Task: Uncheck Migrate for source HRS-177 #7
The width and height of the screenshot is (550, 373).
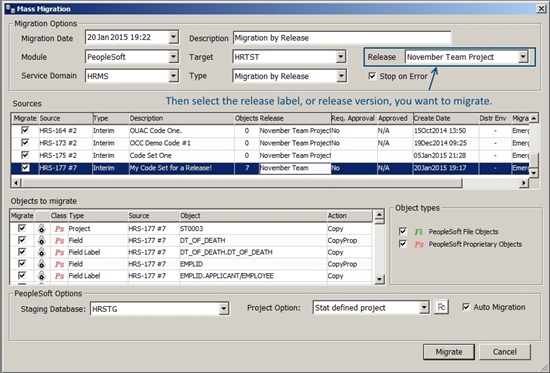Action: click(x=25, y=168)
